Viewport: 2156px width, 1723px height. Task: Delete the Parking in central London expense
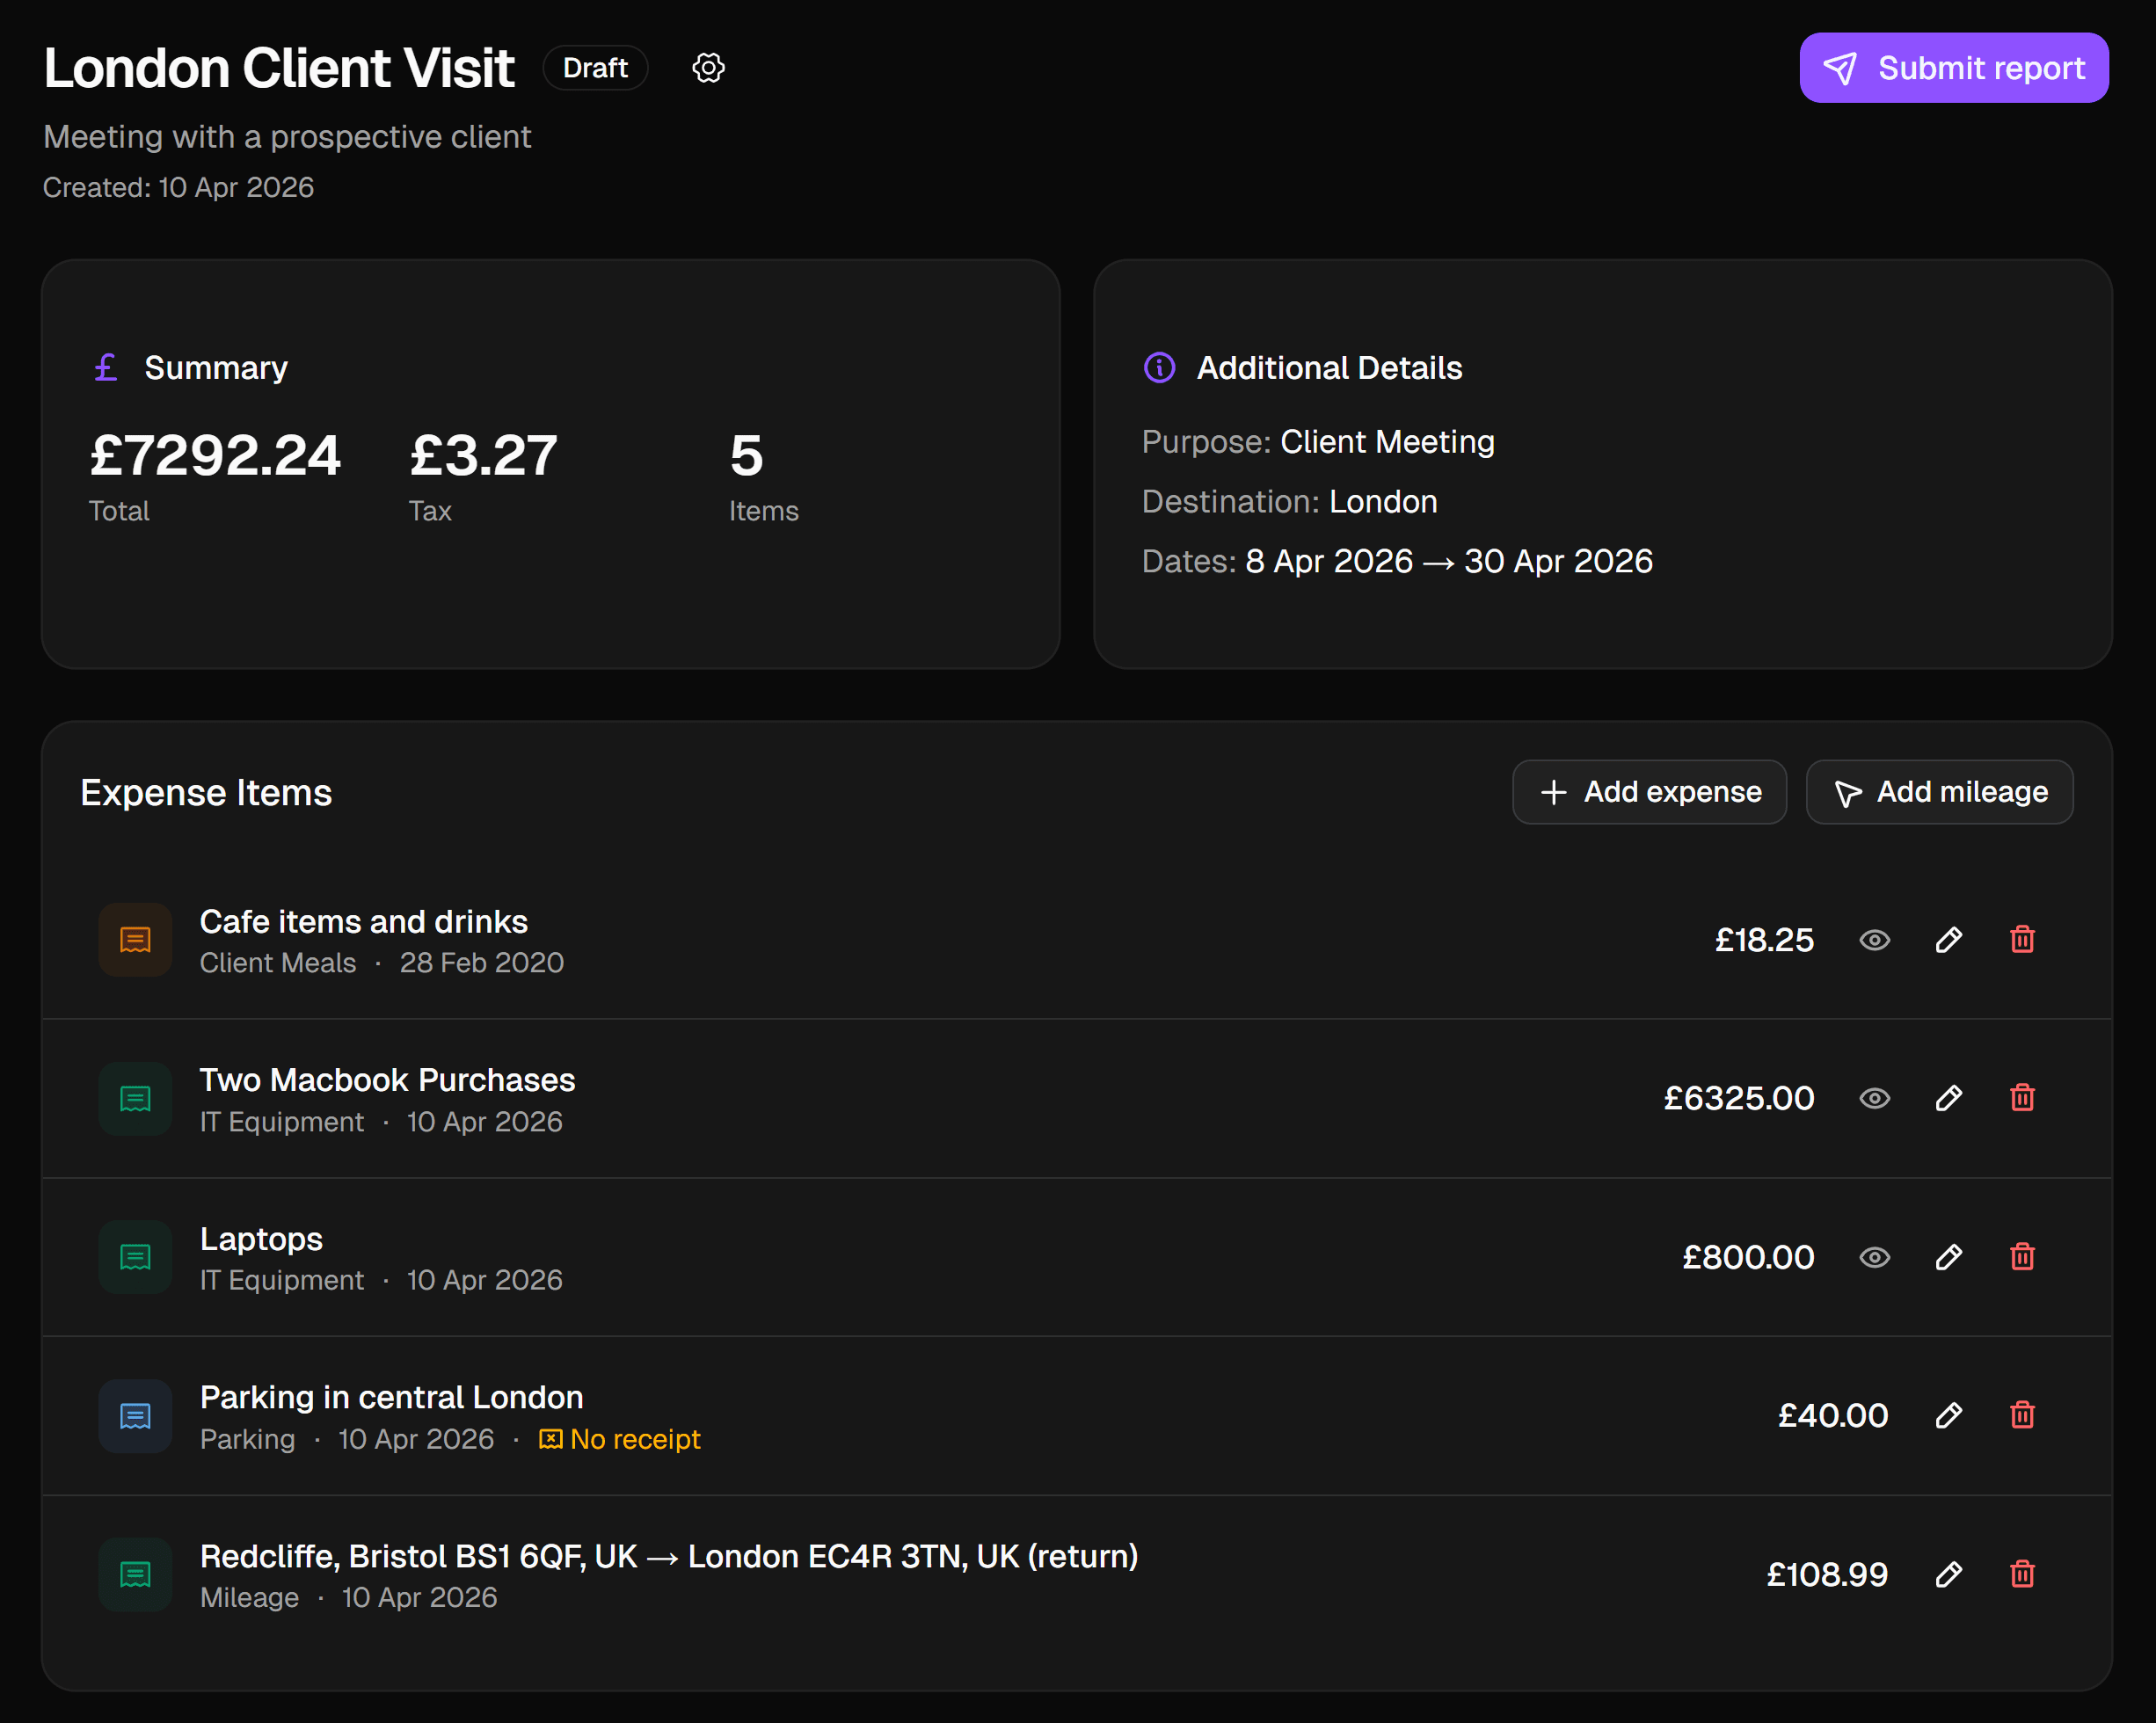point(2022,1415)
